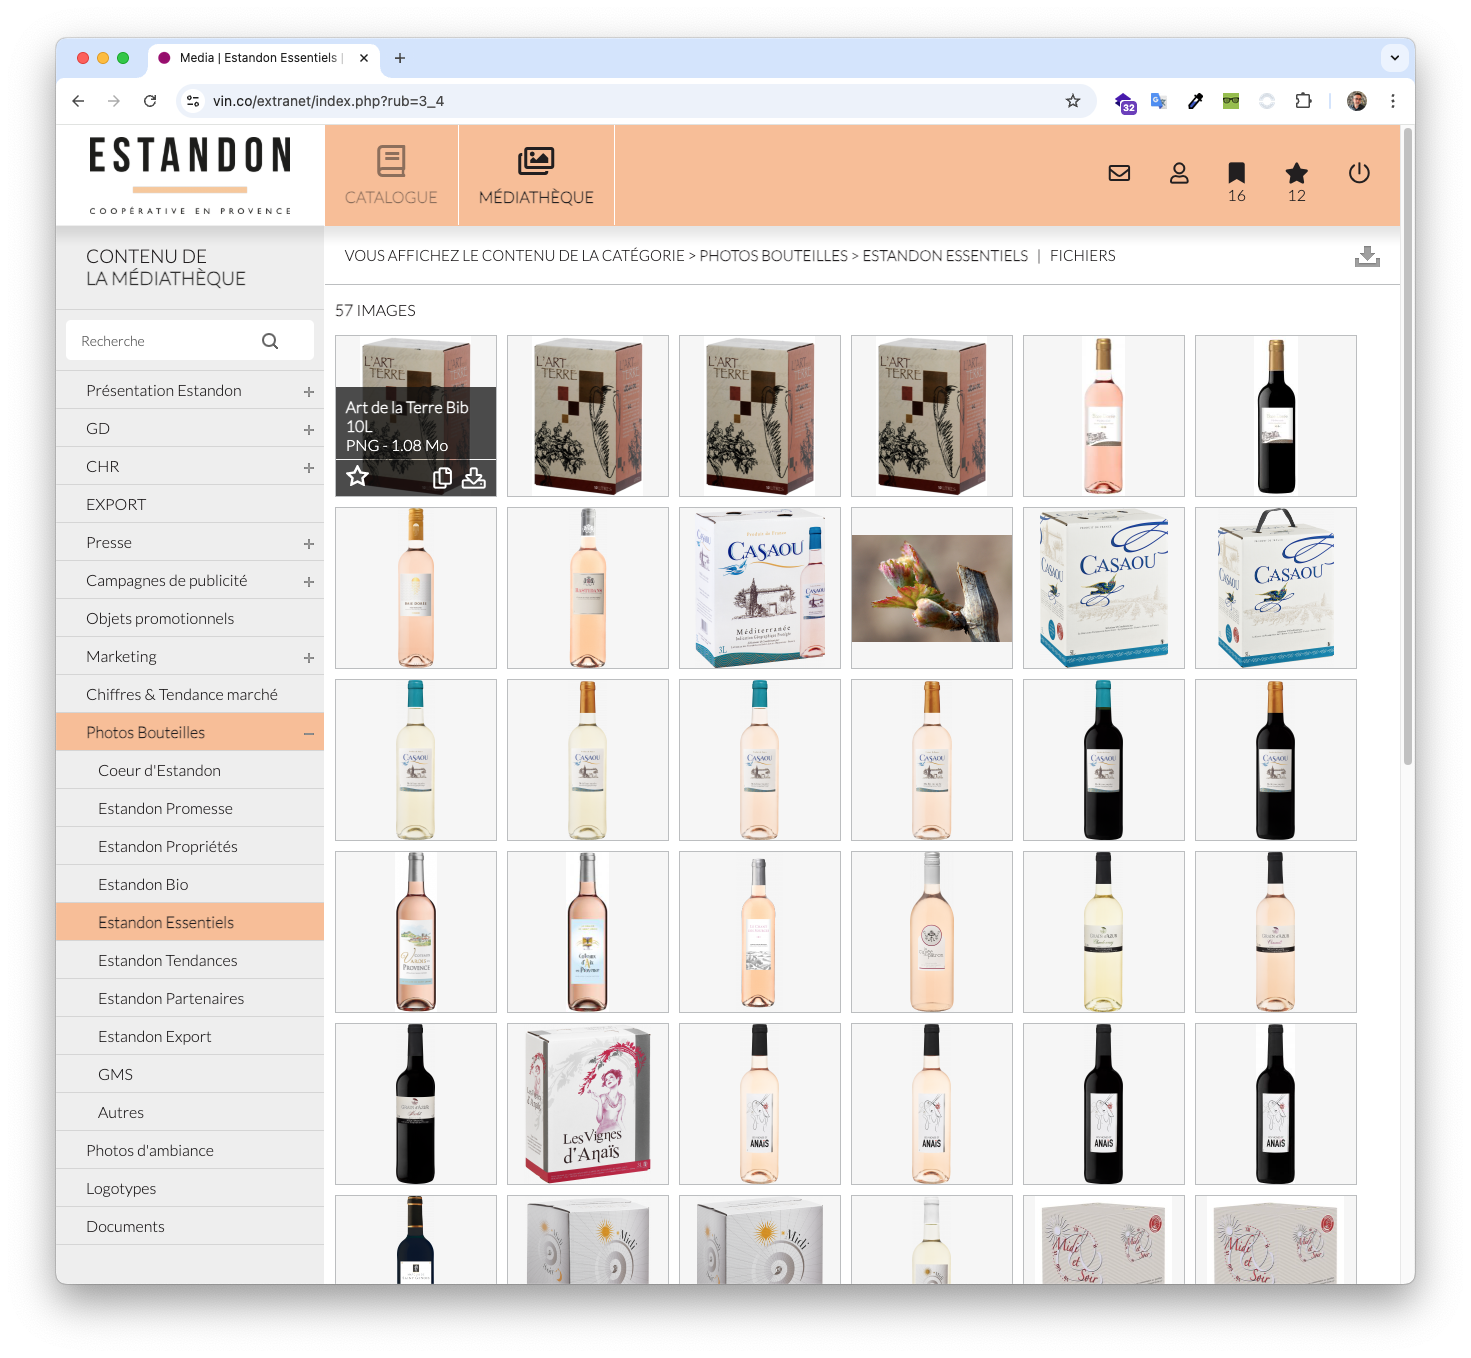Open the color picker eyedropper extension
Screen dimensions: 1471x1358
1195,101
